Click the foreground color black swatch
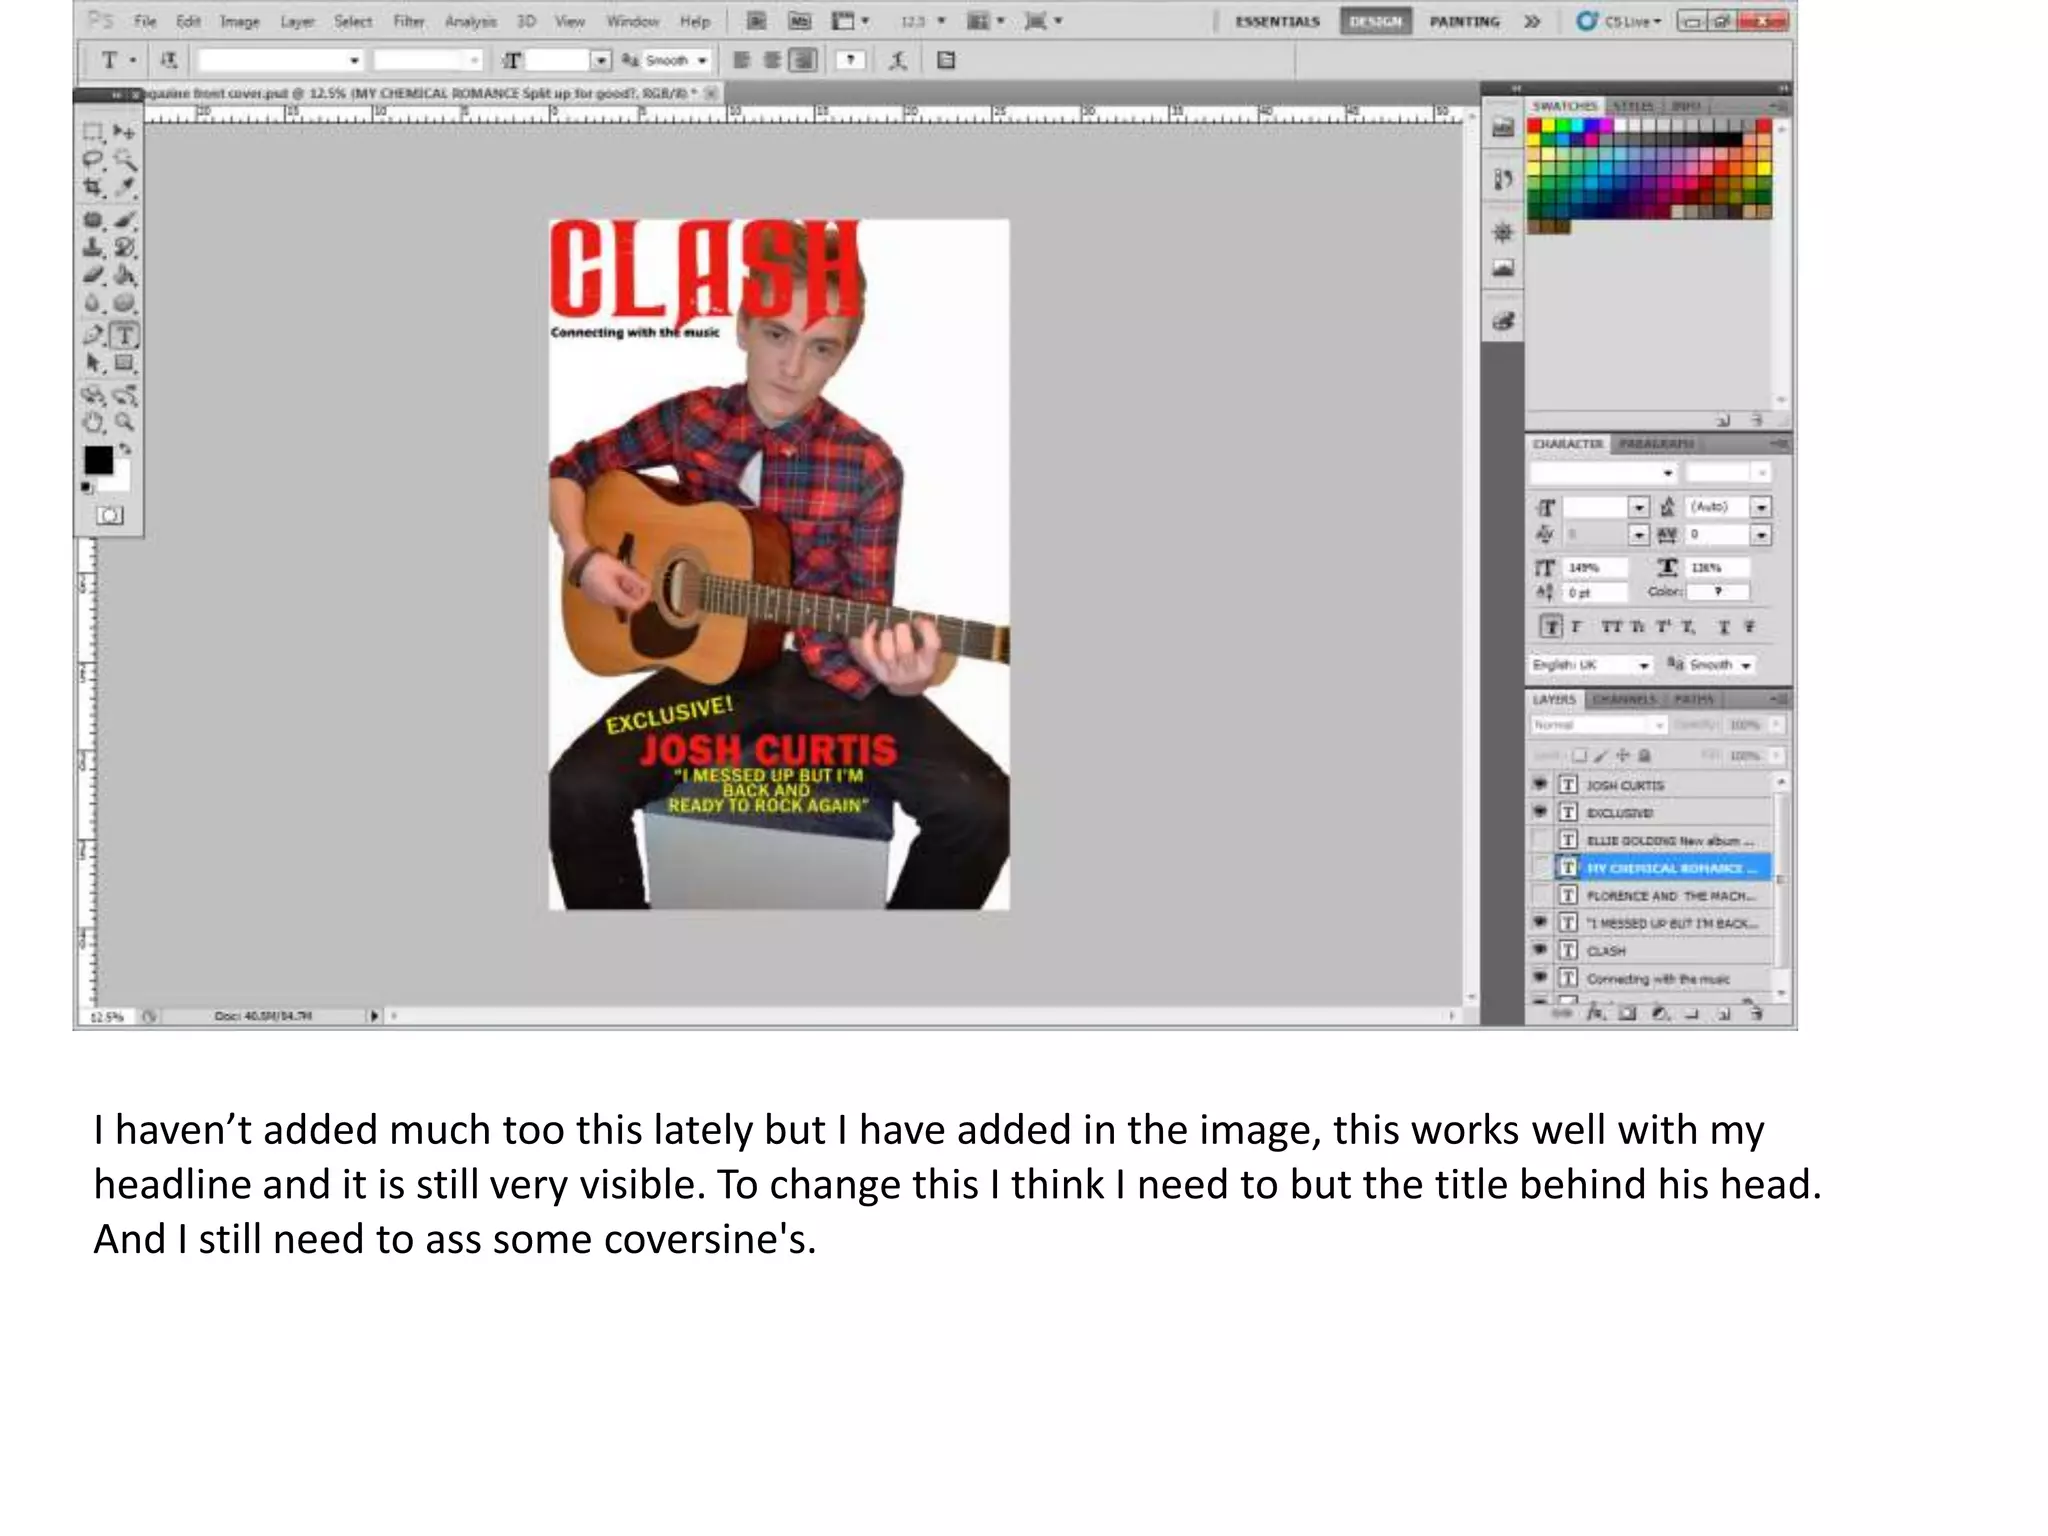The width and height of the screenshot is (2048, 1536). [x=98, y=461]
